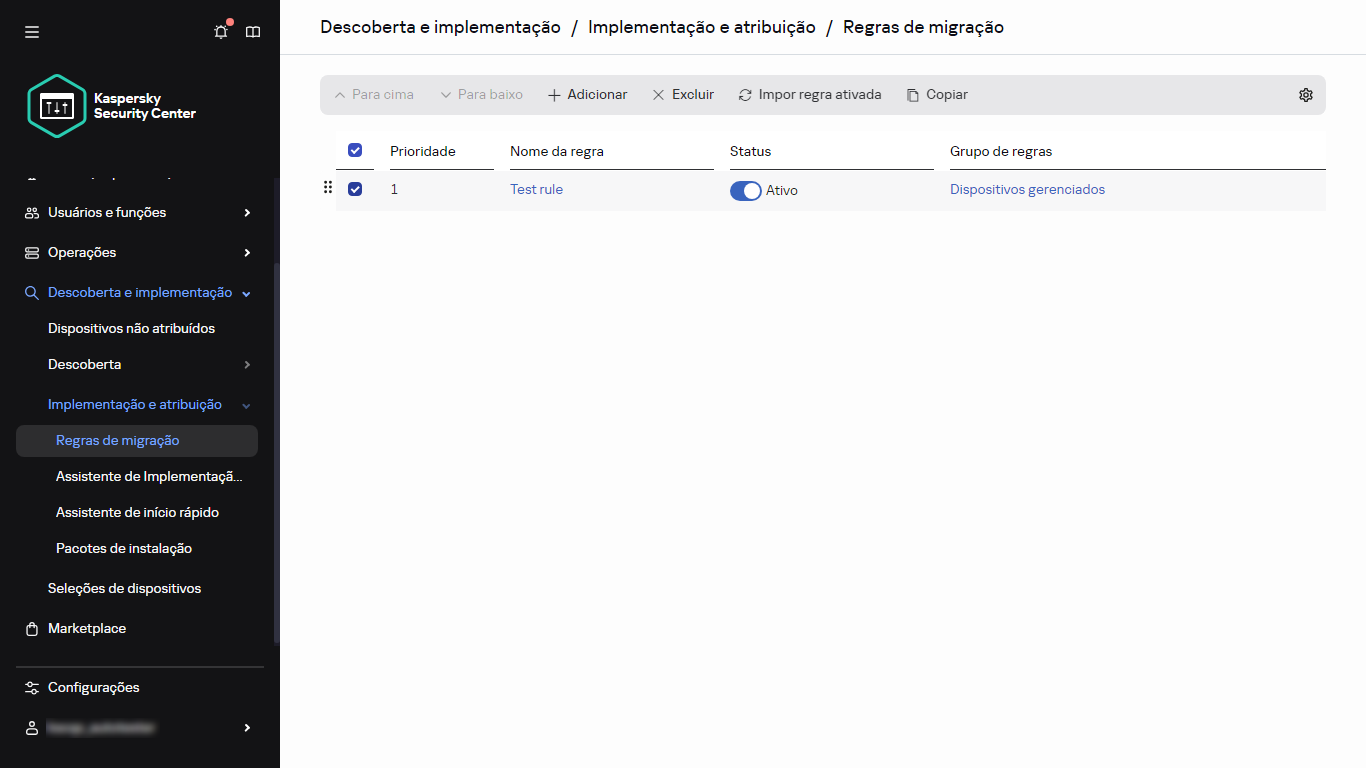1366x768 pixels.
Task: Grab the row drag handle dots
Action: tap(328, 187)
